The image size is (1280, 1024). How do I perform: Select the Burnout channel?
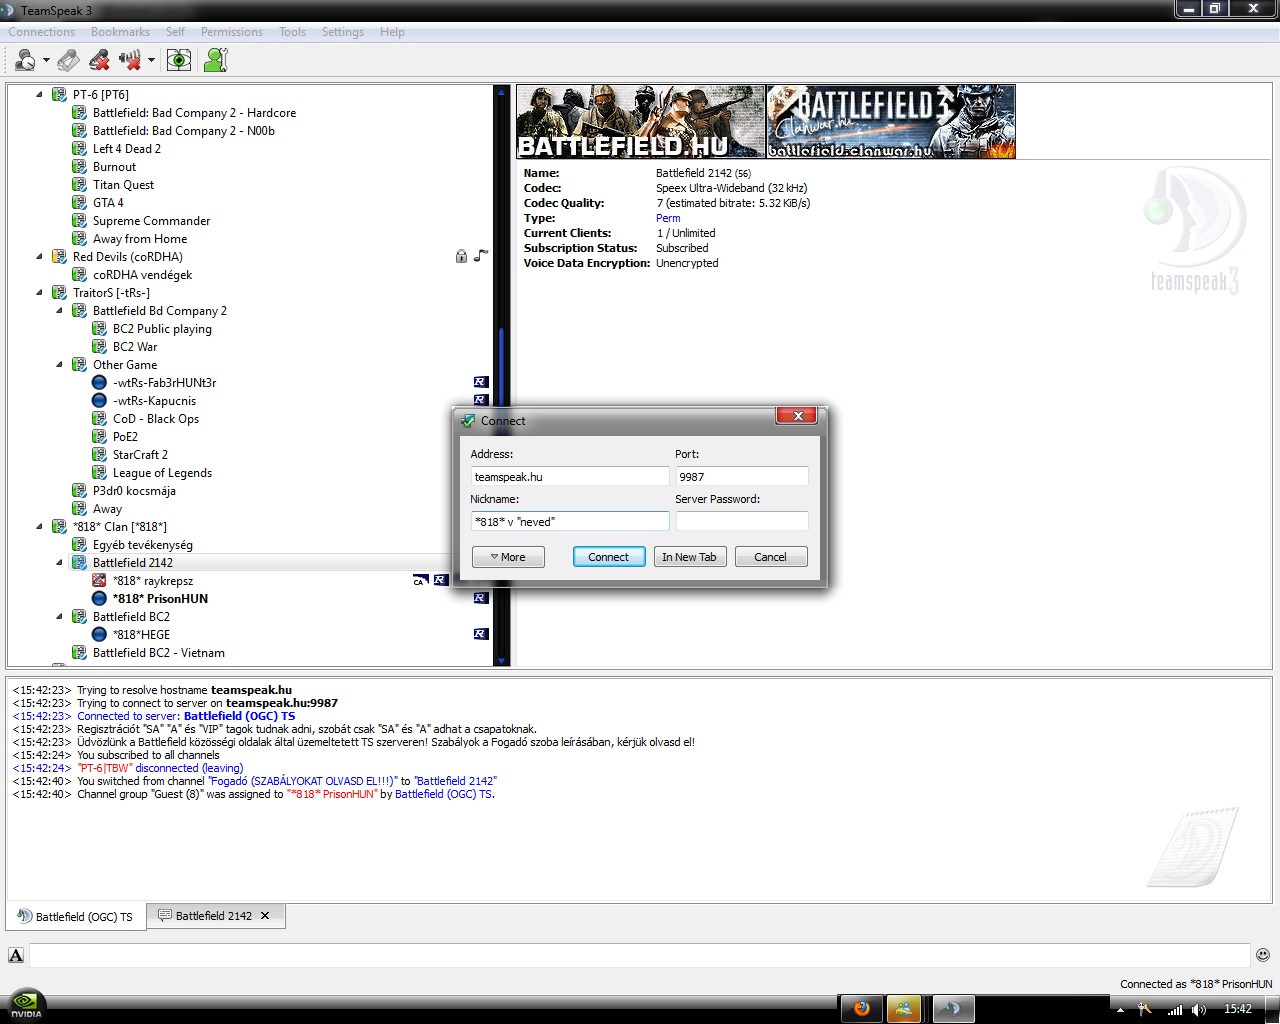[x=114, y=167]
